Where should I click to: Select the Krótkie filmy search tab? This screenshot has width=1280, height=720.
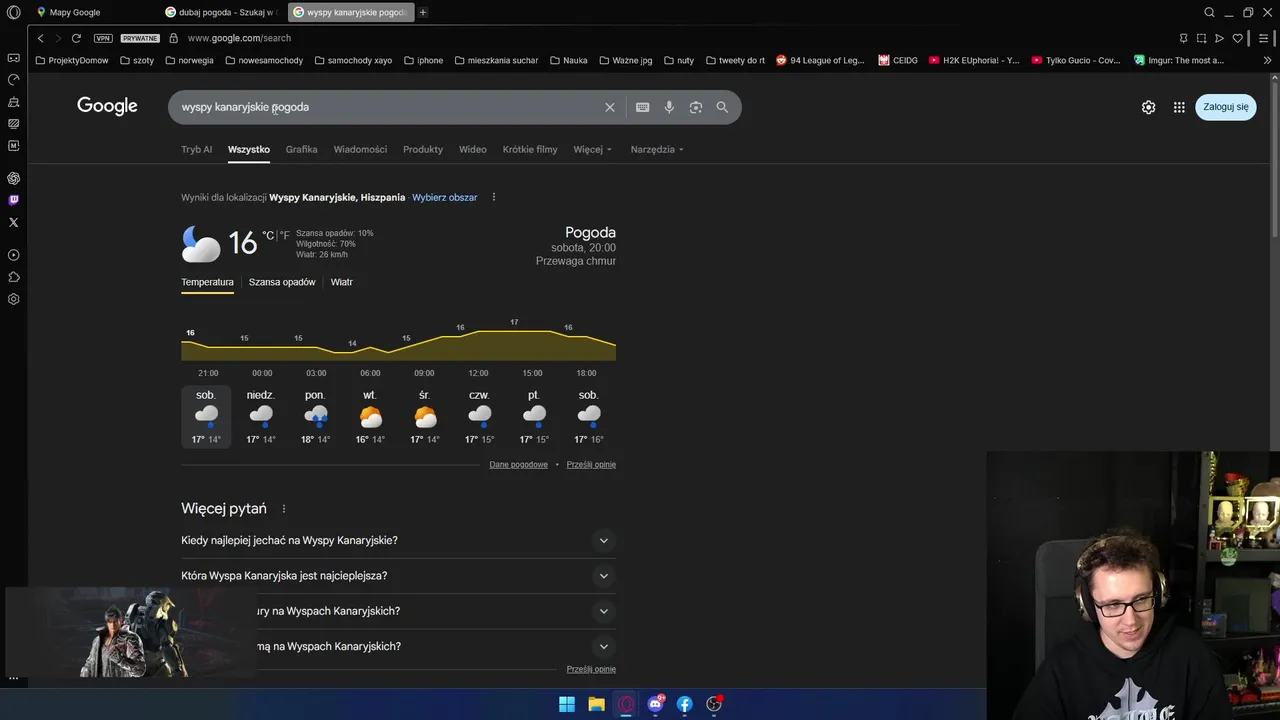[530, 149]
